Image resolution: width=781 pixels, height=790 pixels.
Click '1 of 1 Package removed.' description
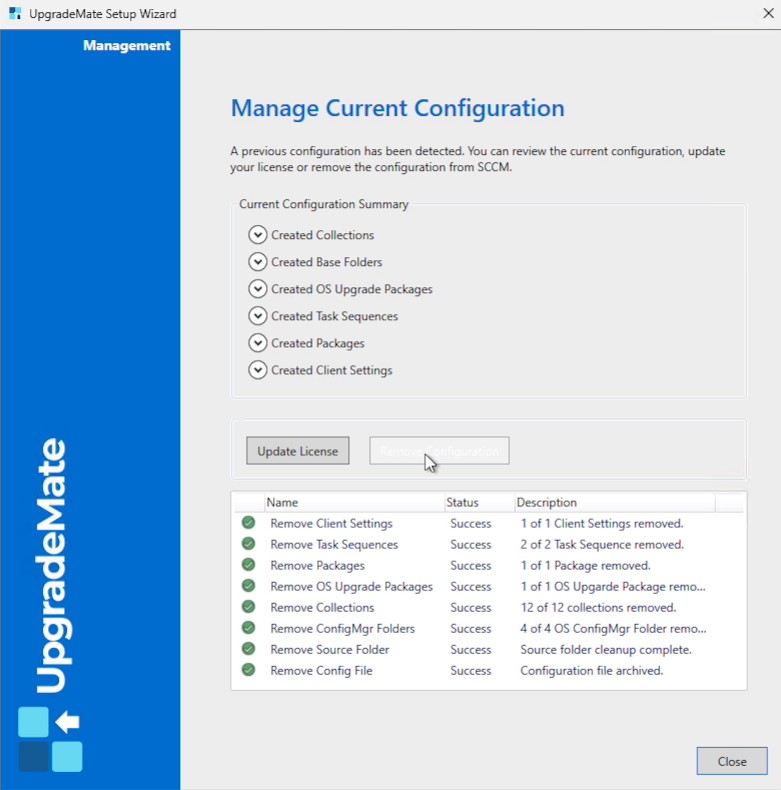[585, 566]
